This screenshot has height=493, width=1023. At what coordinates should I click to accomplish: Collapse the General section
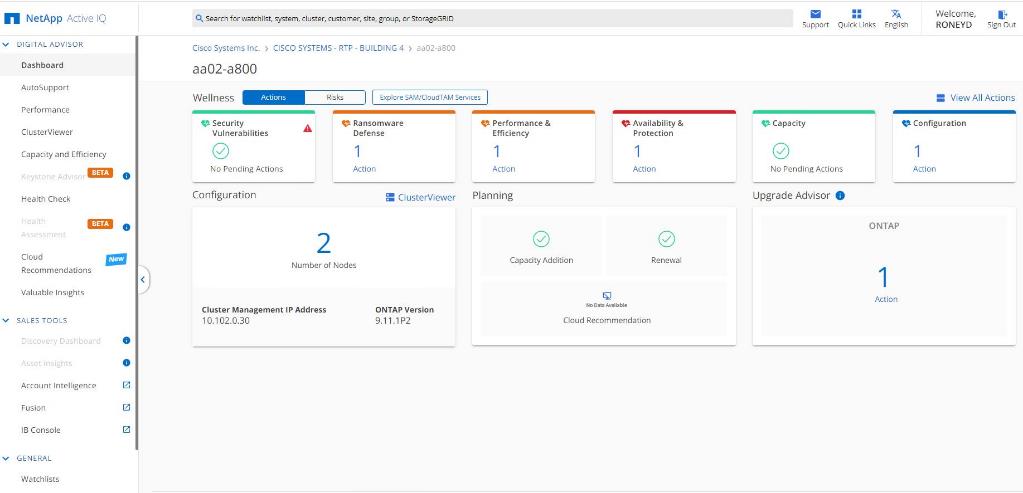(7, 458)
